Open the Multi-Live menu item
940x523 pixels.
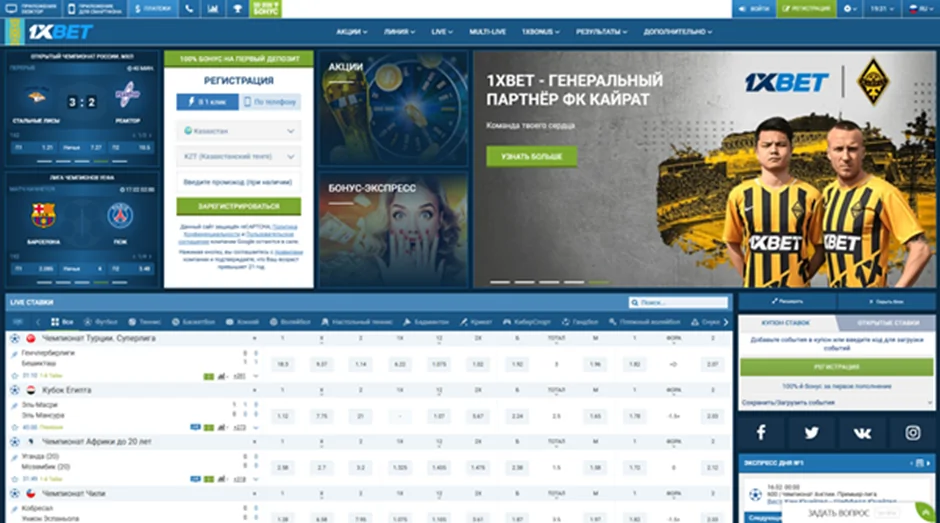coord(487,32)
